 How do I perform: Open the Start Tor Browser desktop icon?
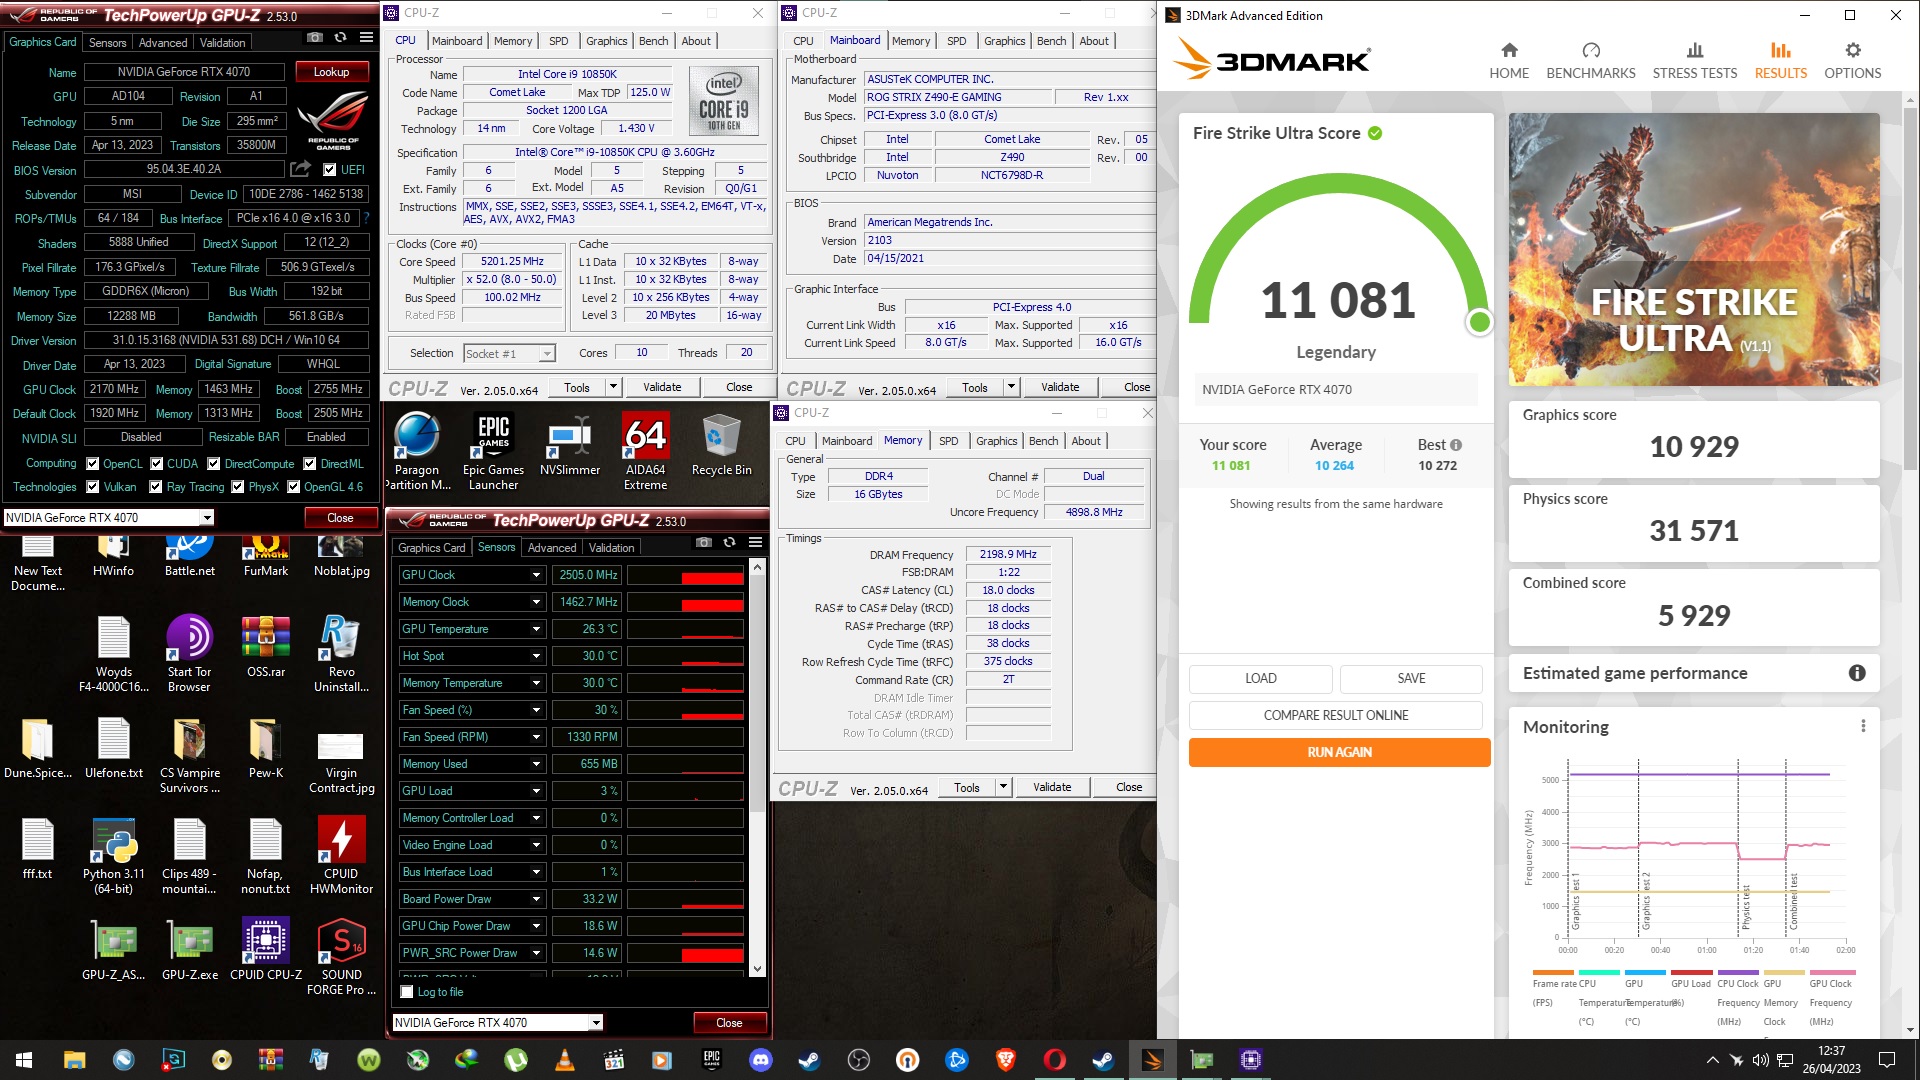pyautogui.click(x=189, y=653)
